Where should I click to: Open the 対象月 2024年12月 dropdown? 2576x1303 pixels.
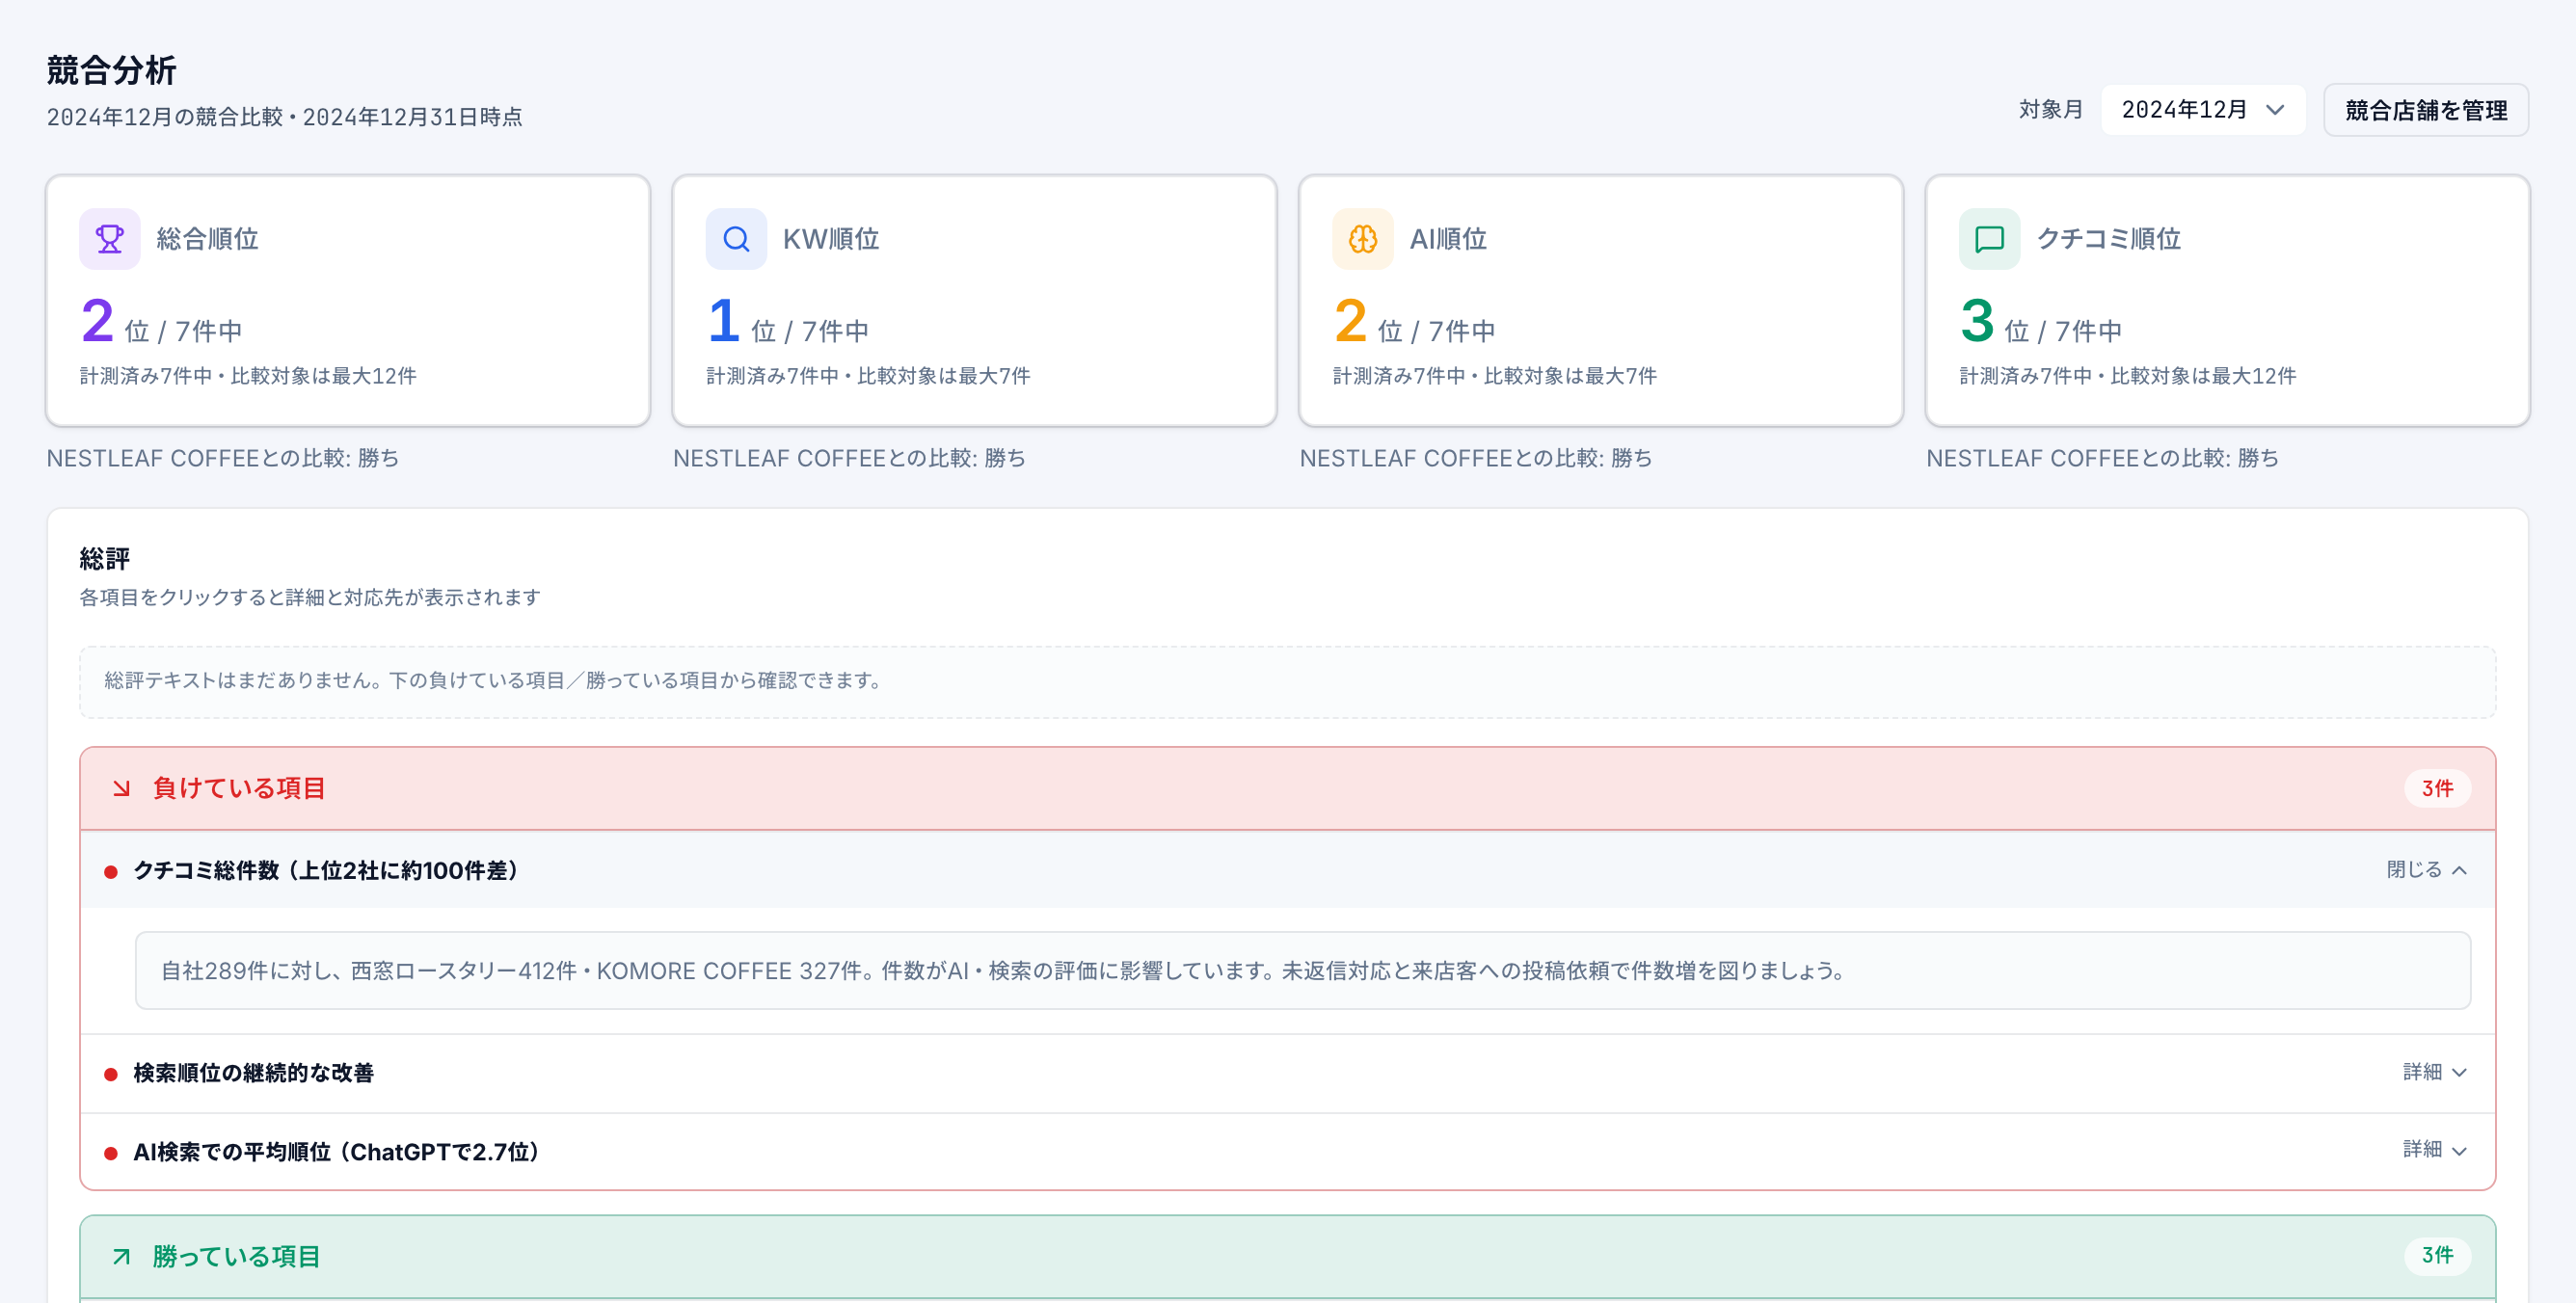point(2203,110)
